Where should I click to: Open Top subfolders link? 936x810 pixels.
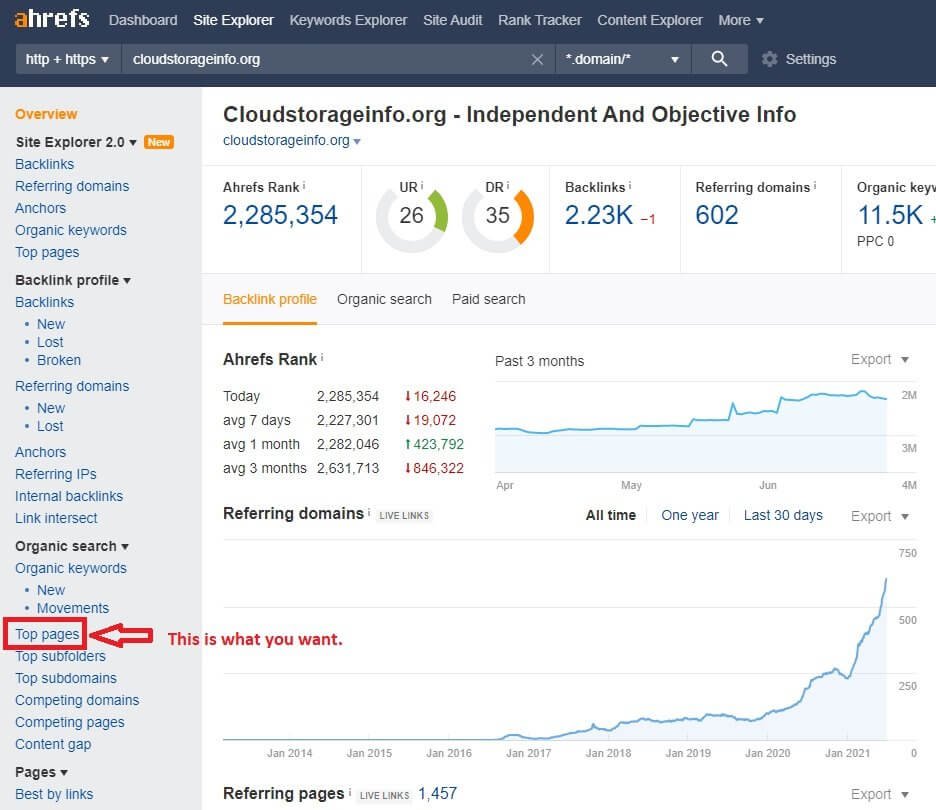point(60,656)
